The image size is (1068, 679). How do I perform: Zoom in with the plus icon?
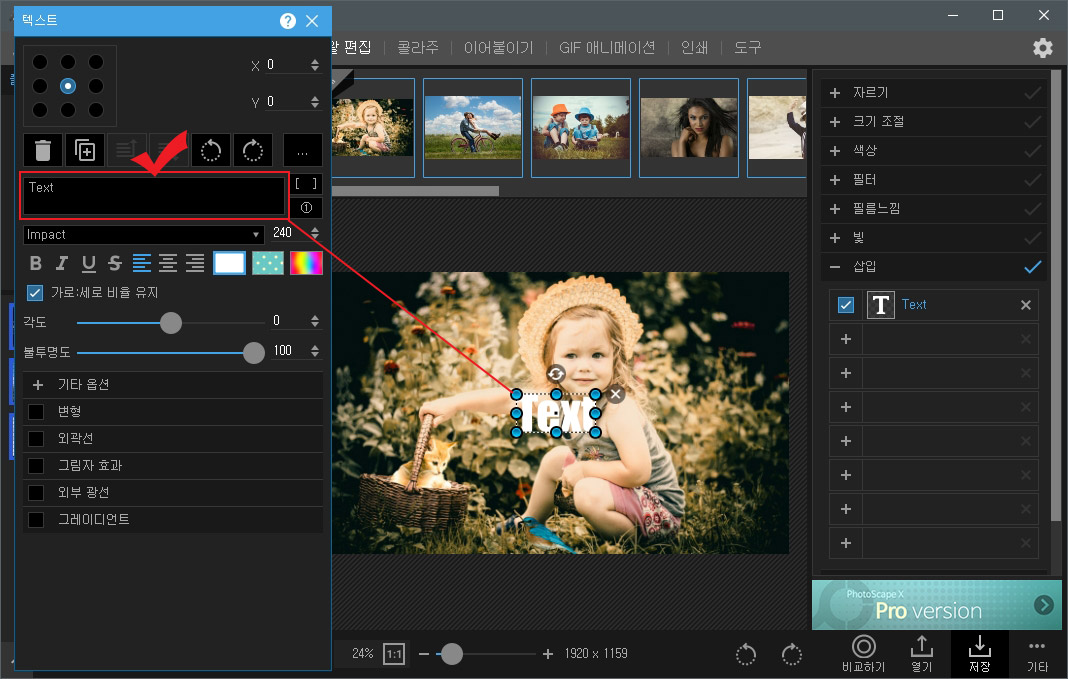tap(548, 654)
